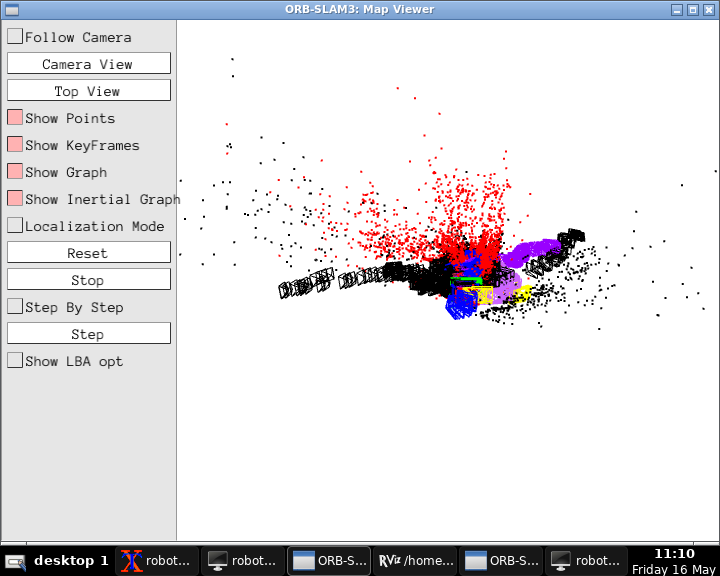Click the blue keyframe cluster in map view
720x576 pixels.
[461, 304]
